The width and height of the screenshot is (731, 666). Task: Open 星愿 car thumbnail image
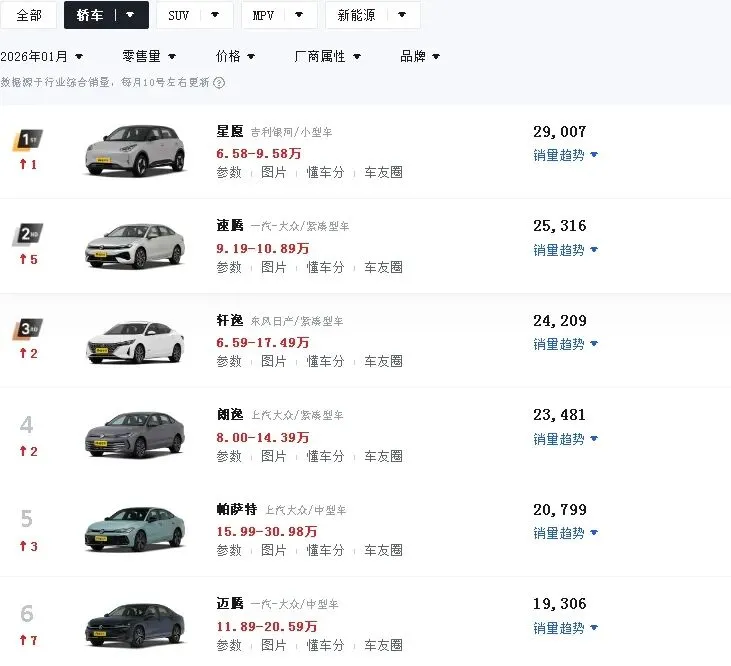click(135, 151)
